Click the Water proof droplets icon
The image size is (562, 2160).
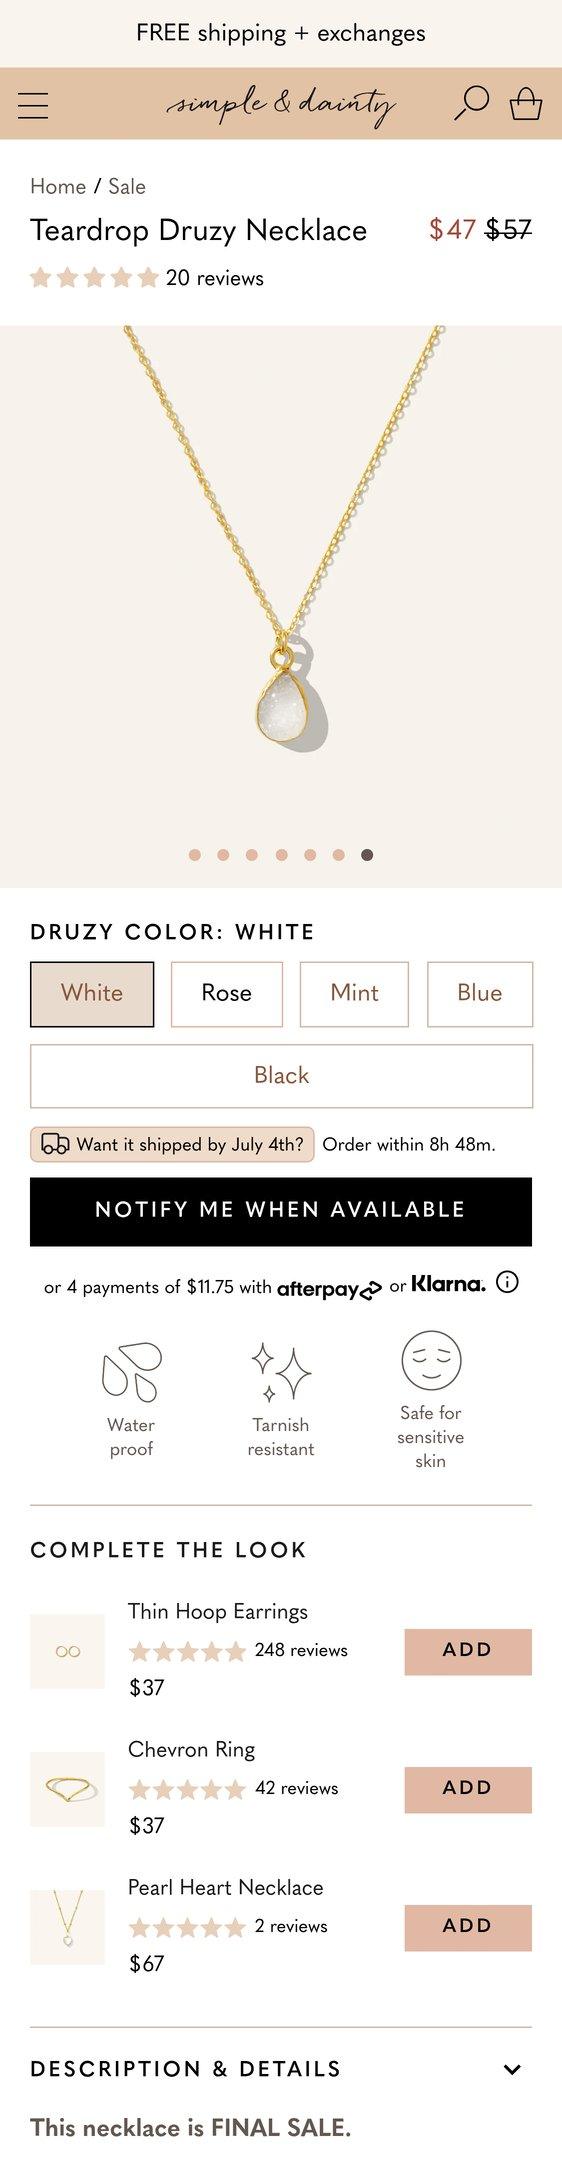[x=131, y=1371]
